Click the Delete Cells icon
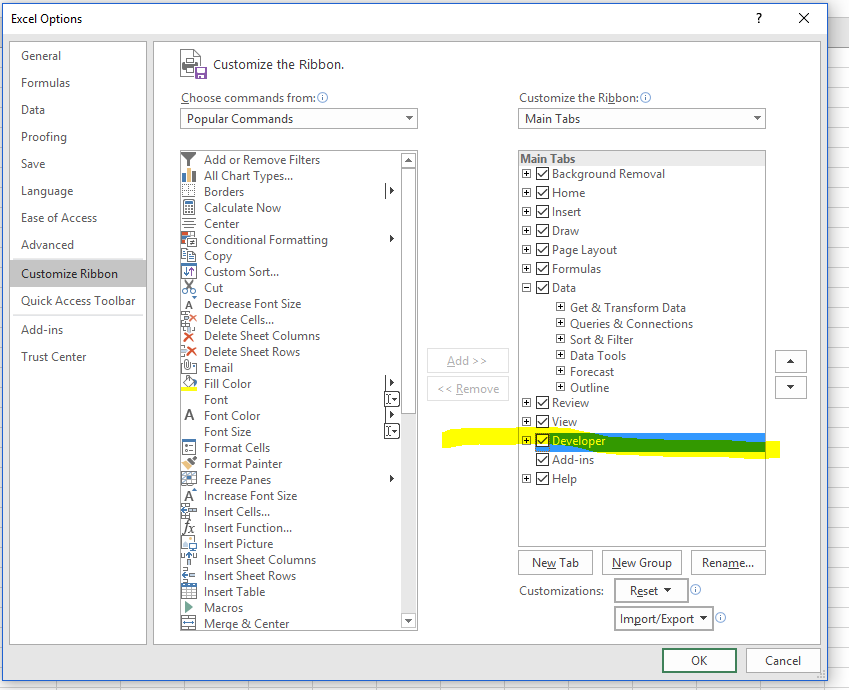This screenshot has width=849, height=690. tap(188, 320)
